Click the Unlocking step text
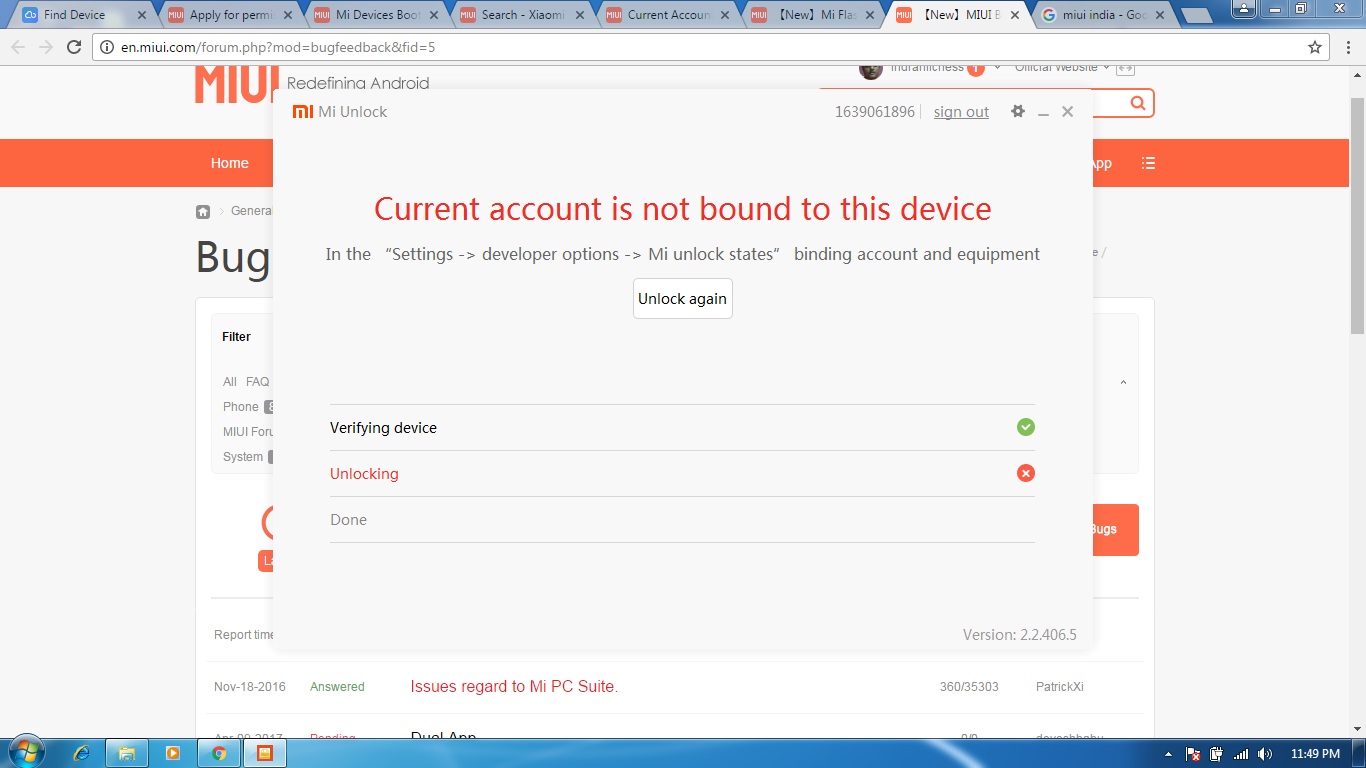The image size is (1366, 768). (364, 474)
